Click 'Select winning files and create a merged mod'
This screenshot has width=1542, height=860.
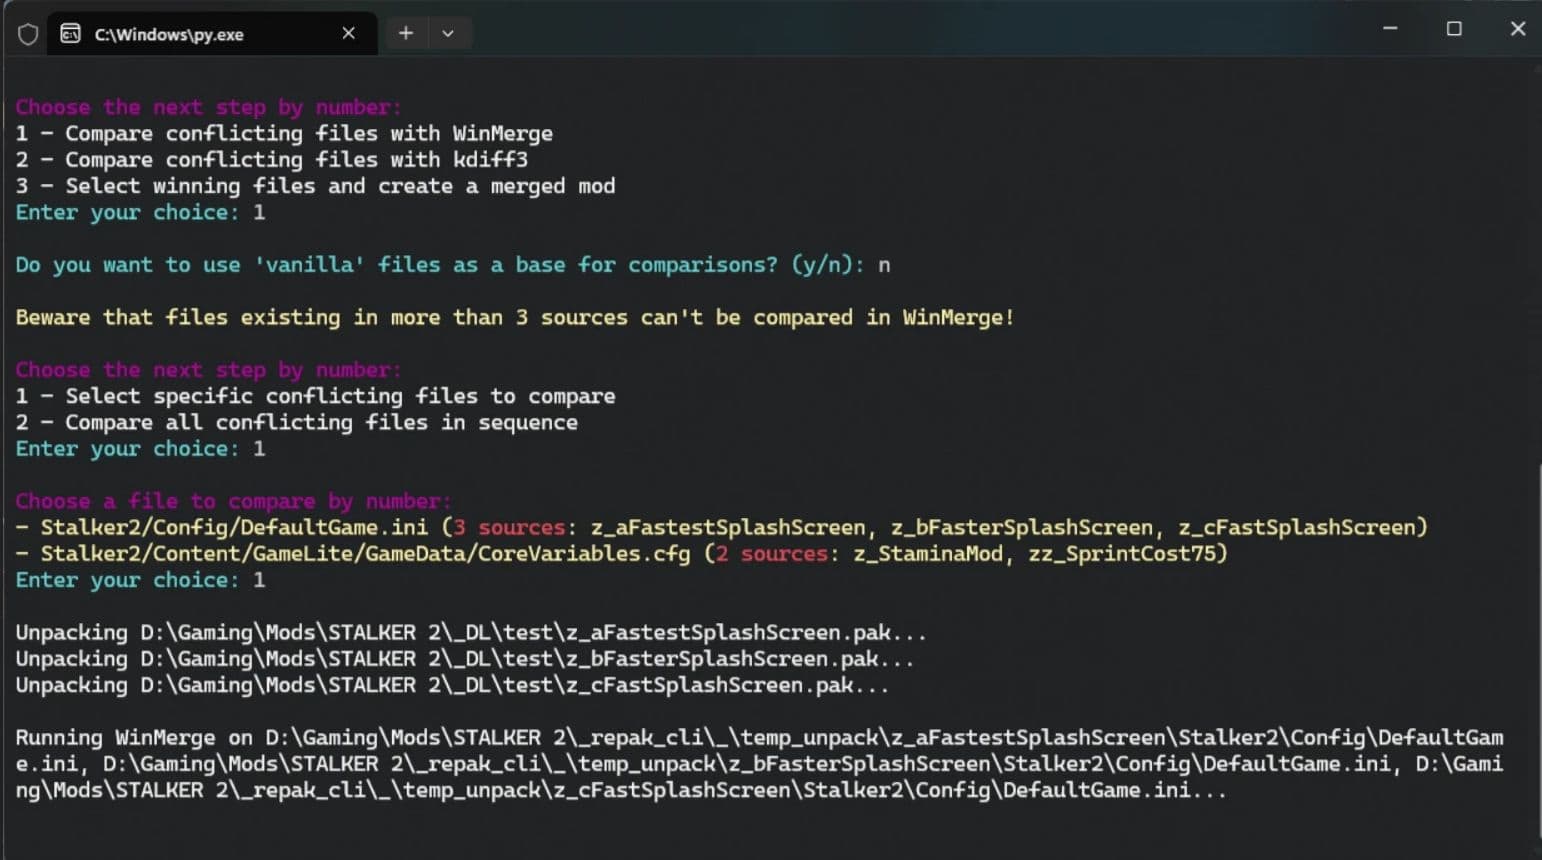[315, 186]
